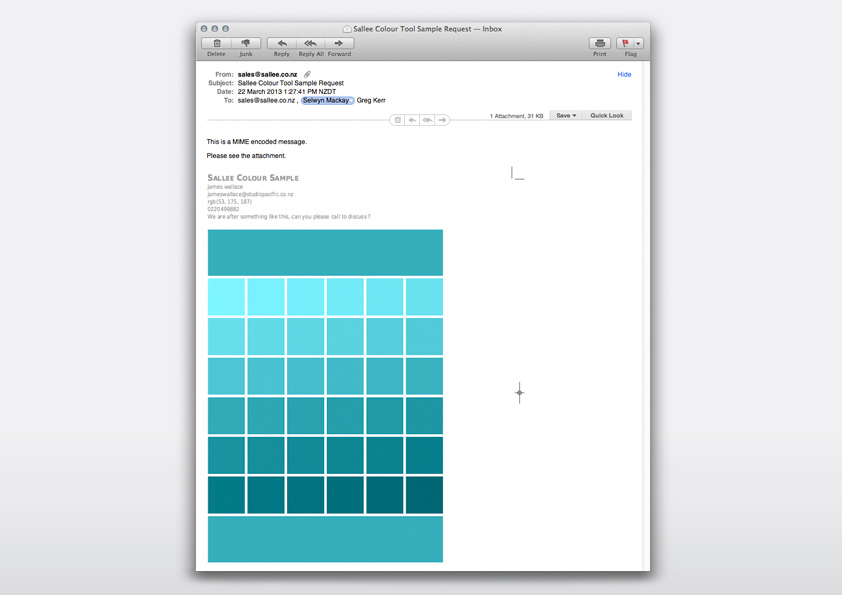The width and height of the screenshot is (842, 595).
Task: Flag this message with red flag
Action: click(x=625, y=43)
